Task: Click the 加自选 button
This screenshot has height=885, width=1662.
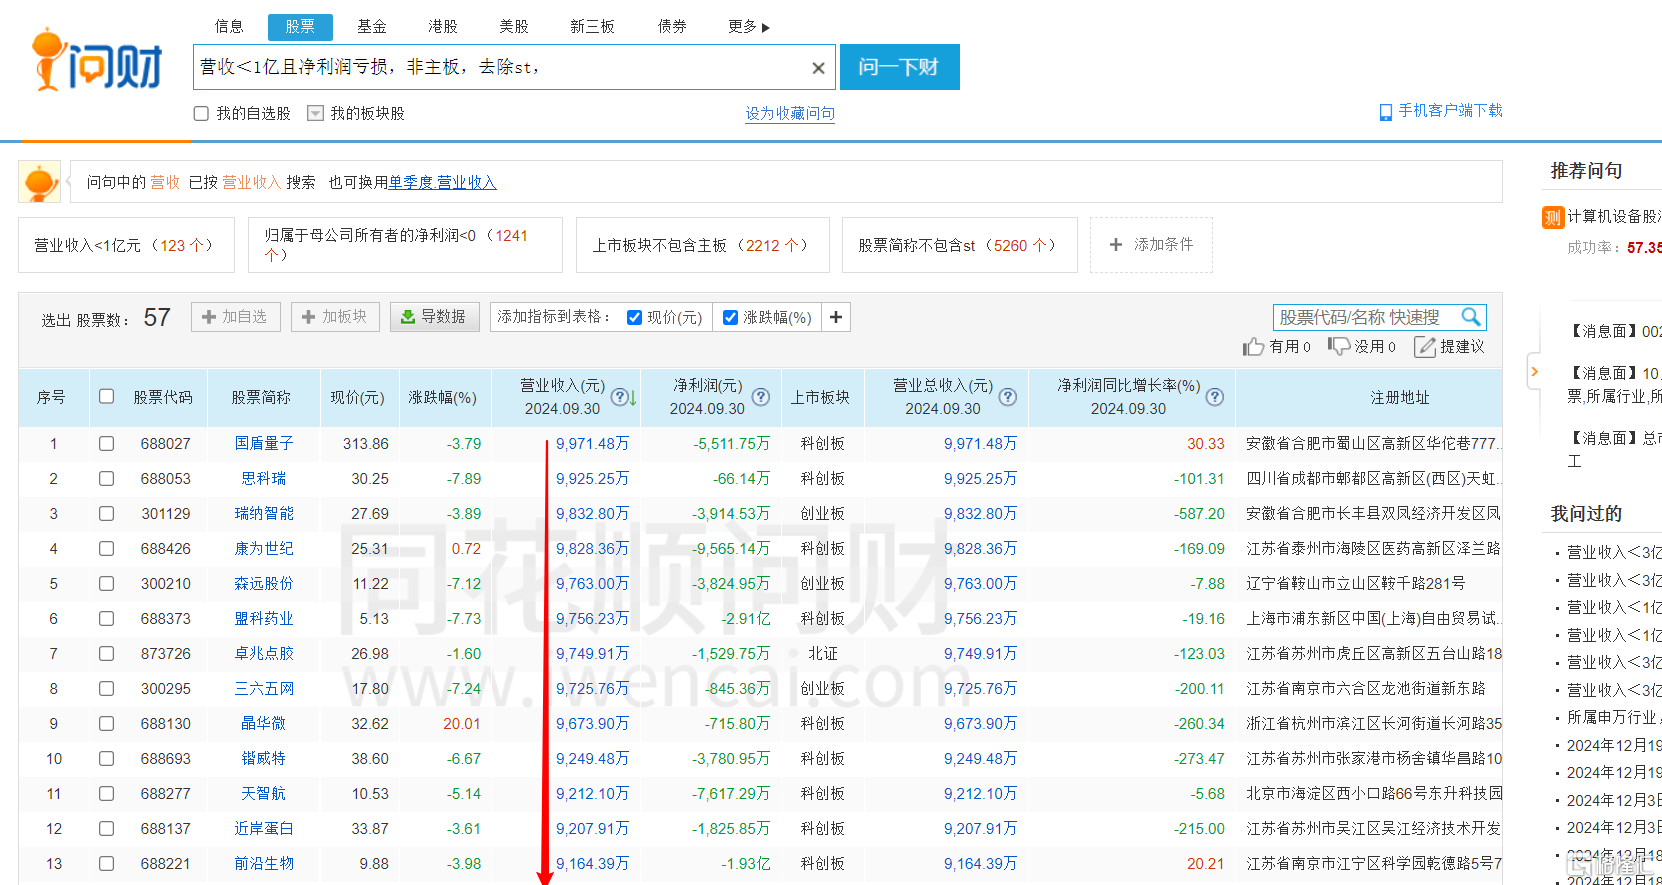Action: pyautogui.click(x=236, y=317)
